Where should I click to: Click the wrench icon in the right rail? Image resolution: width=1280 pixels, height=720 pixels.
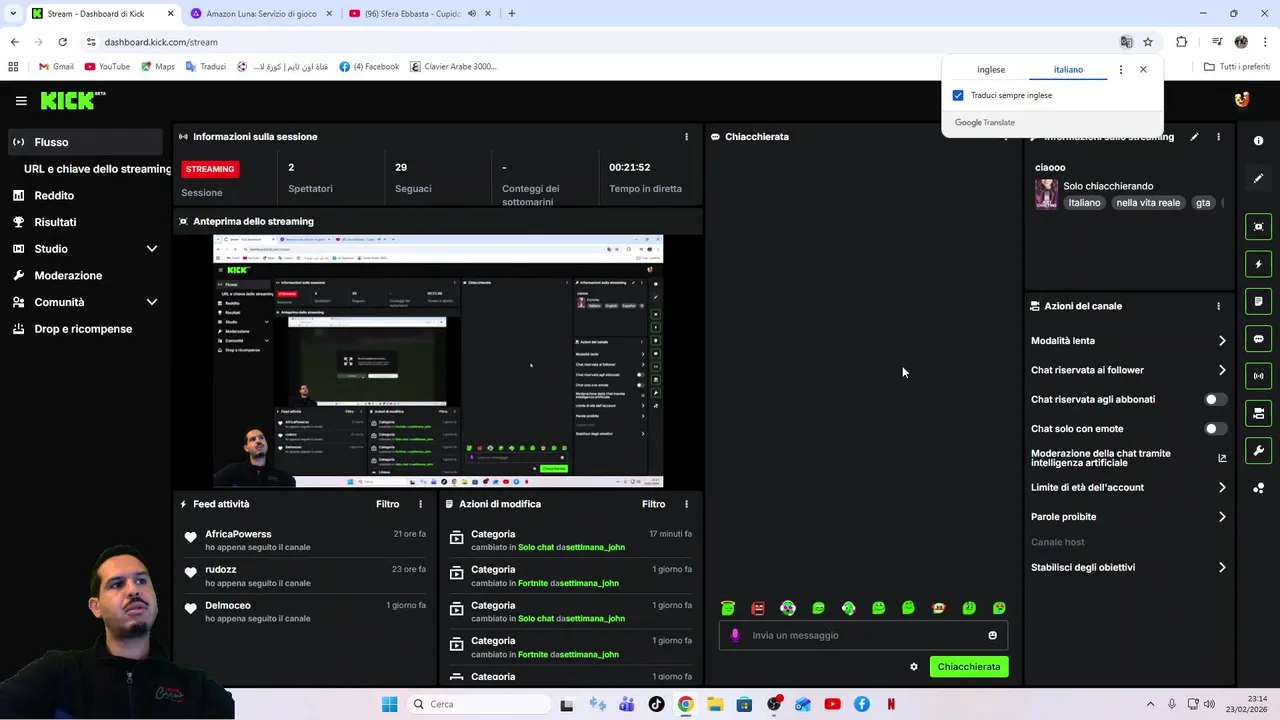1258,451
